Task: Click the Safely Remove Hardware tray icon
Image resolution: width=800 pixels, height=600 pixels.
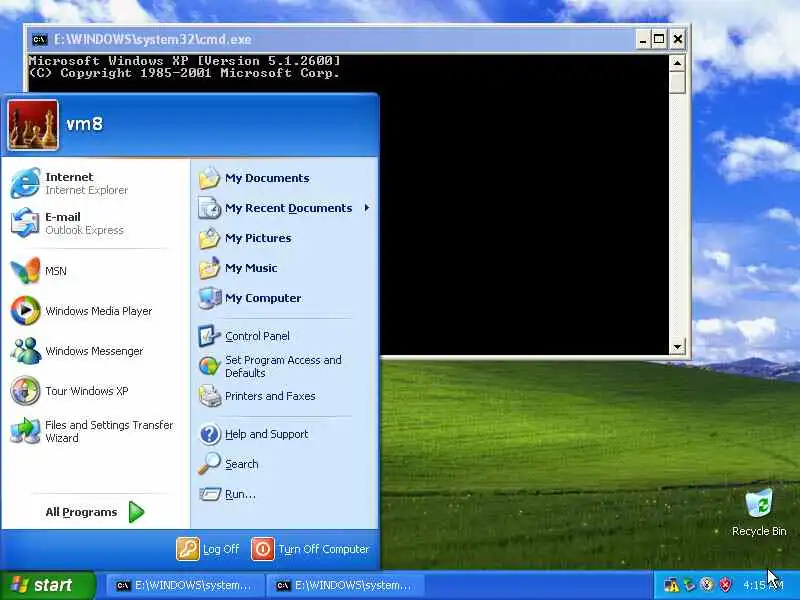Action: [690, 585]
